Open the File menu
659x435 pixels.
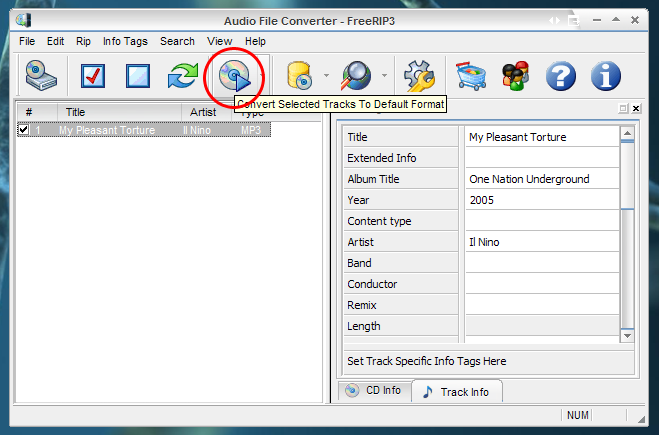[27, 41]
